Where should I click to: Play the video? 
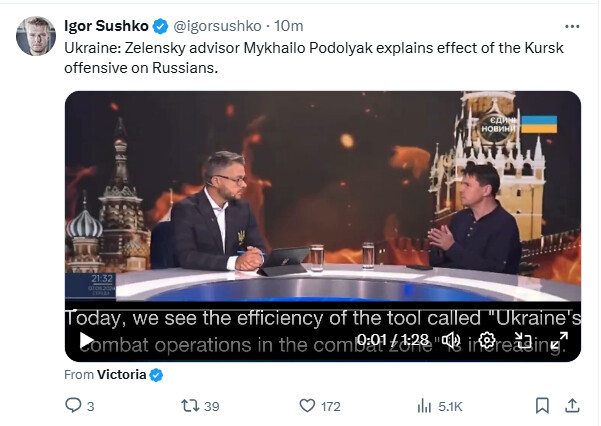[87, 341]
